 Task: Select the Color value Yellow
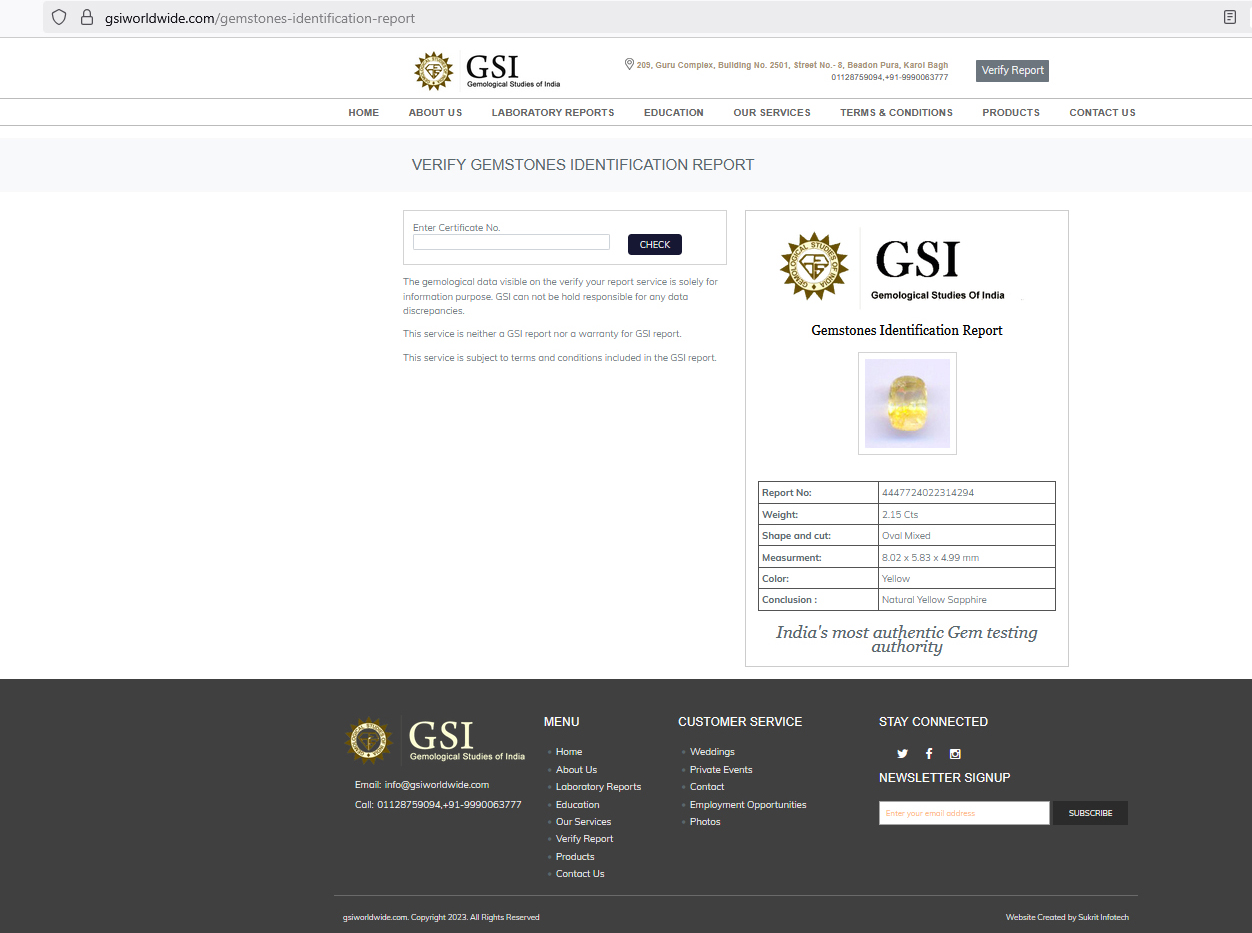(896, 579)
